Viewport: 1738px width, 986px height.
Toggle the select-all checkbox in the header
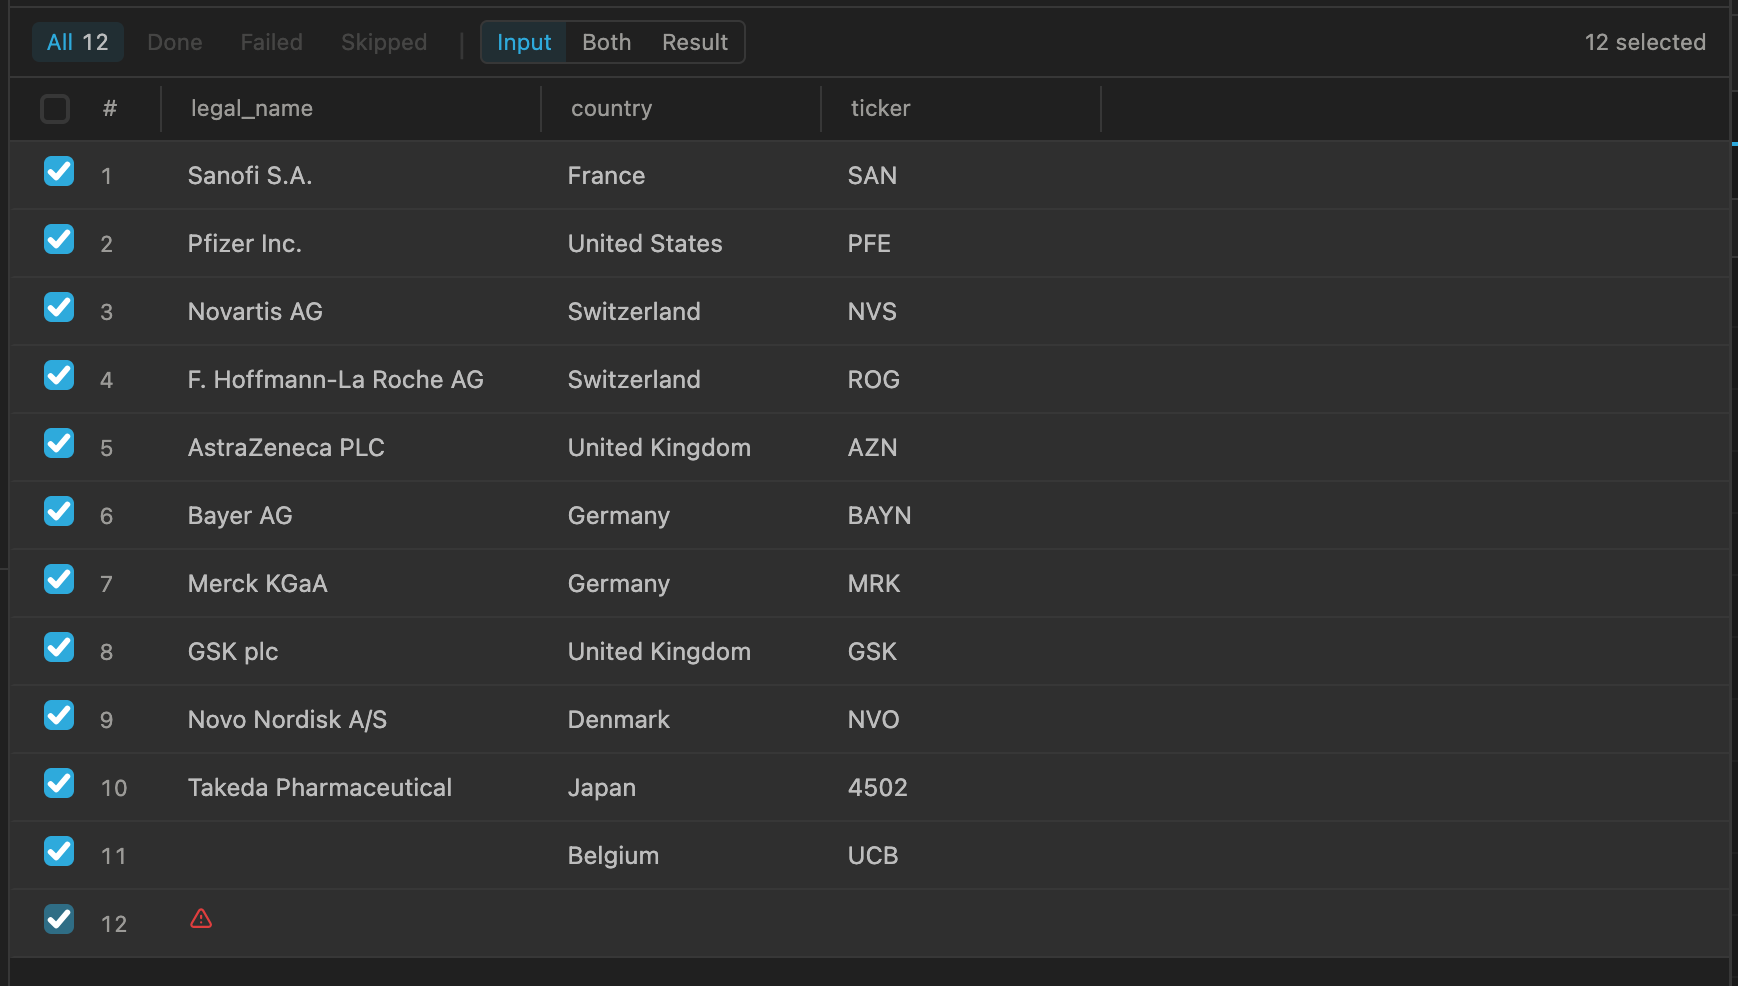[x=55, y=108]
